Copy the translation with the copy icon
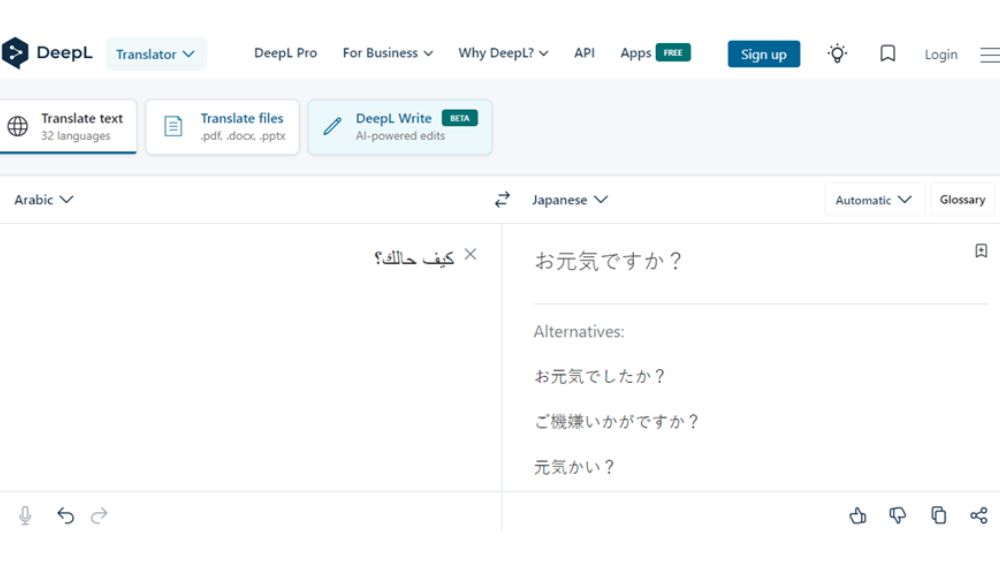 tap(938, 516)
